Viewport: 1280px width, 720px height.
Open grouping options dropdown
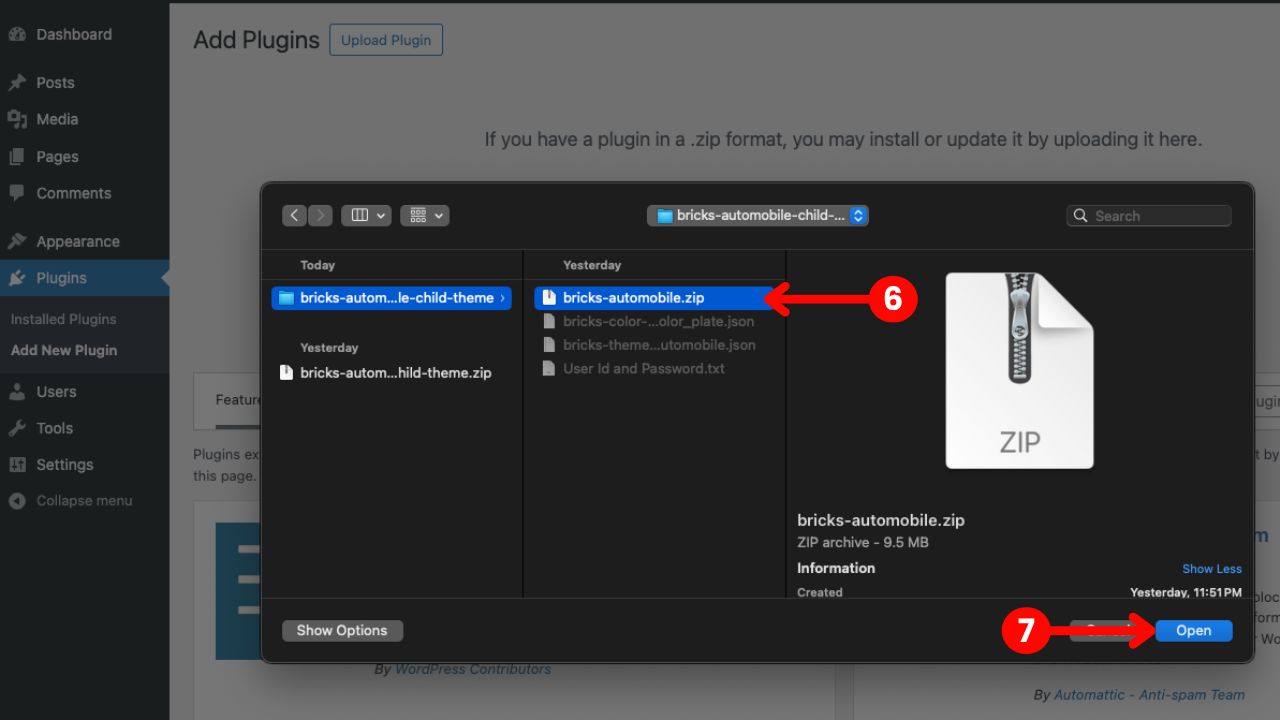pyautogui.click(x=424, y=215)
